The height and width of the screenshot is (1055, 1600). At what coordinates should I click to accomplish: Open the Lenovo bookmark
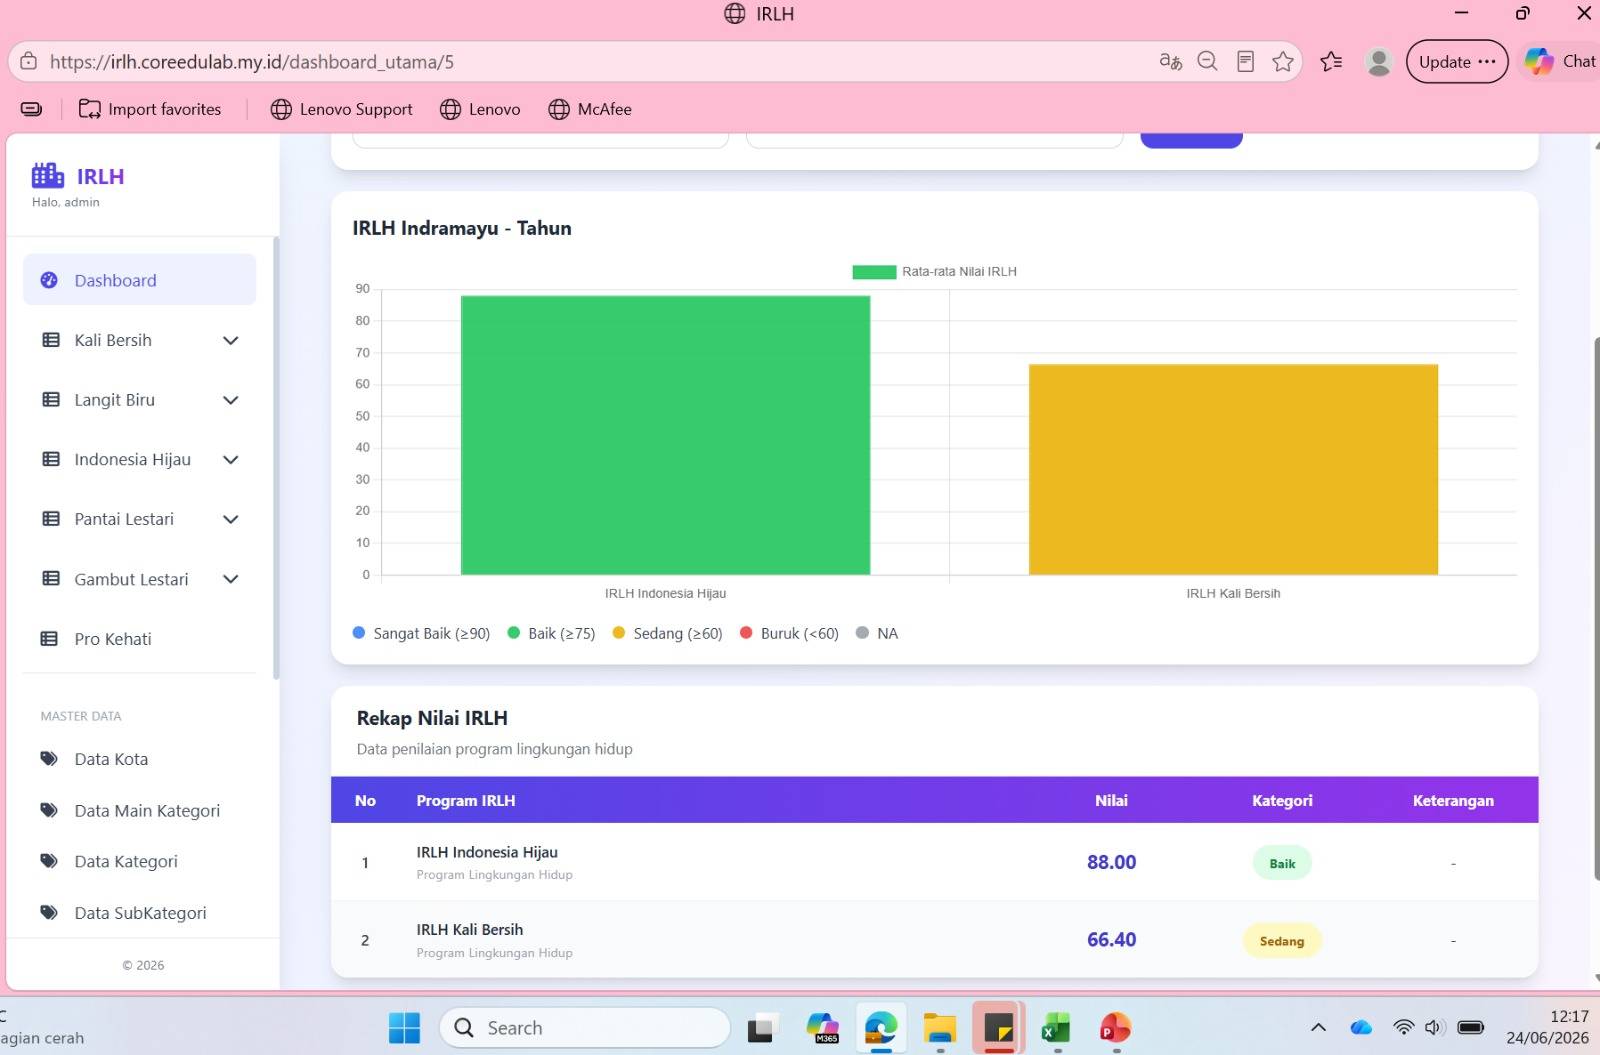point(480,109)
